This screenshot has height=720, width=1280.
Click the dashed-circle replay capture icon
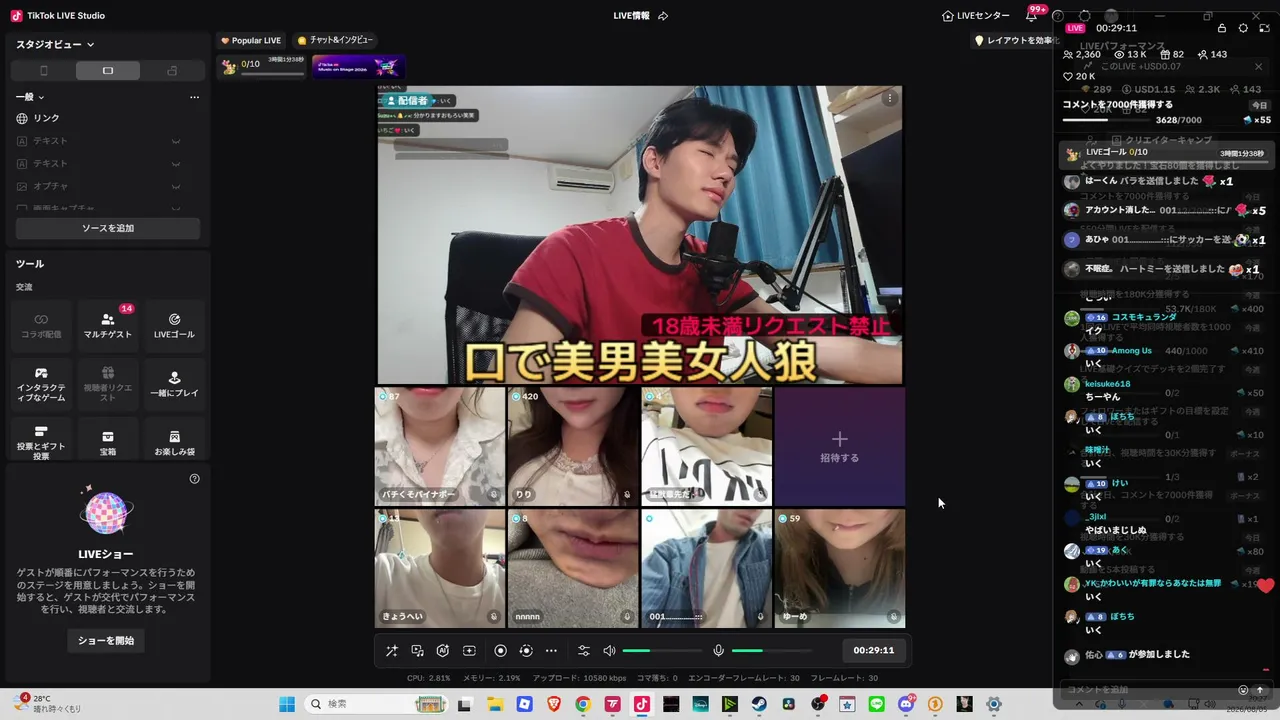pos(526,651)
